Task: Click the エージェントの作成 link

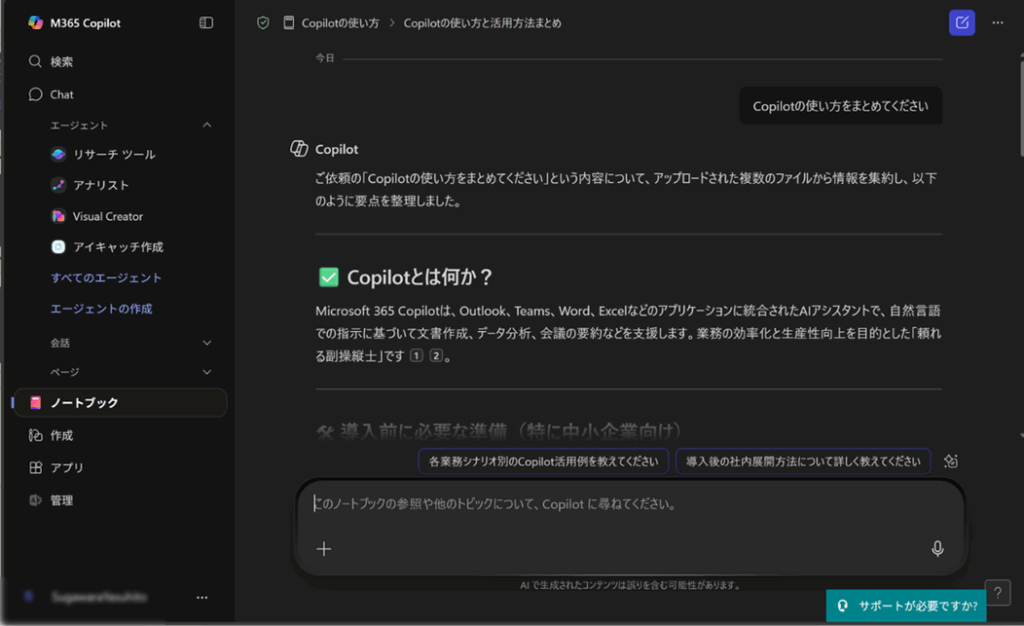Action: pyautogui.click(x=101, y=309)
